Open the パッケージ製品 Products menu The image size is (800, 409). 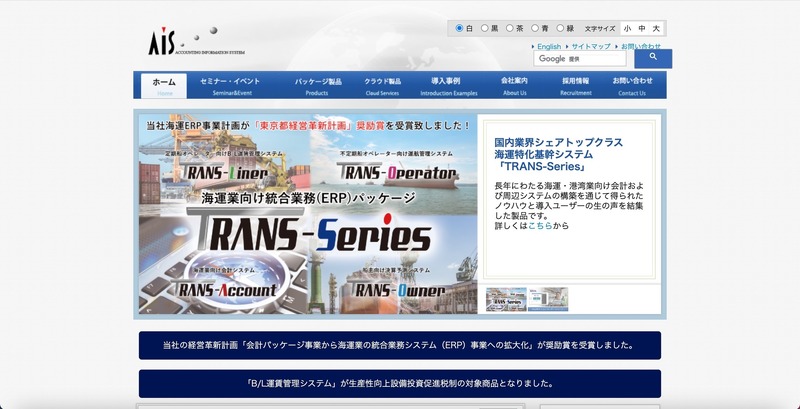(317, 85)
